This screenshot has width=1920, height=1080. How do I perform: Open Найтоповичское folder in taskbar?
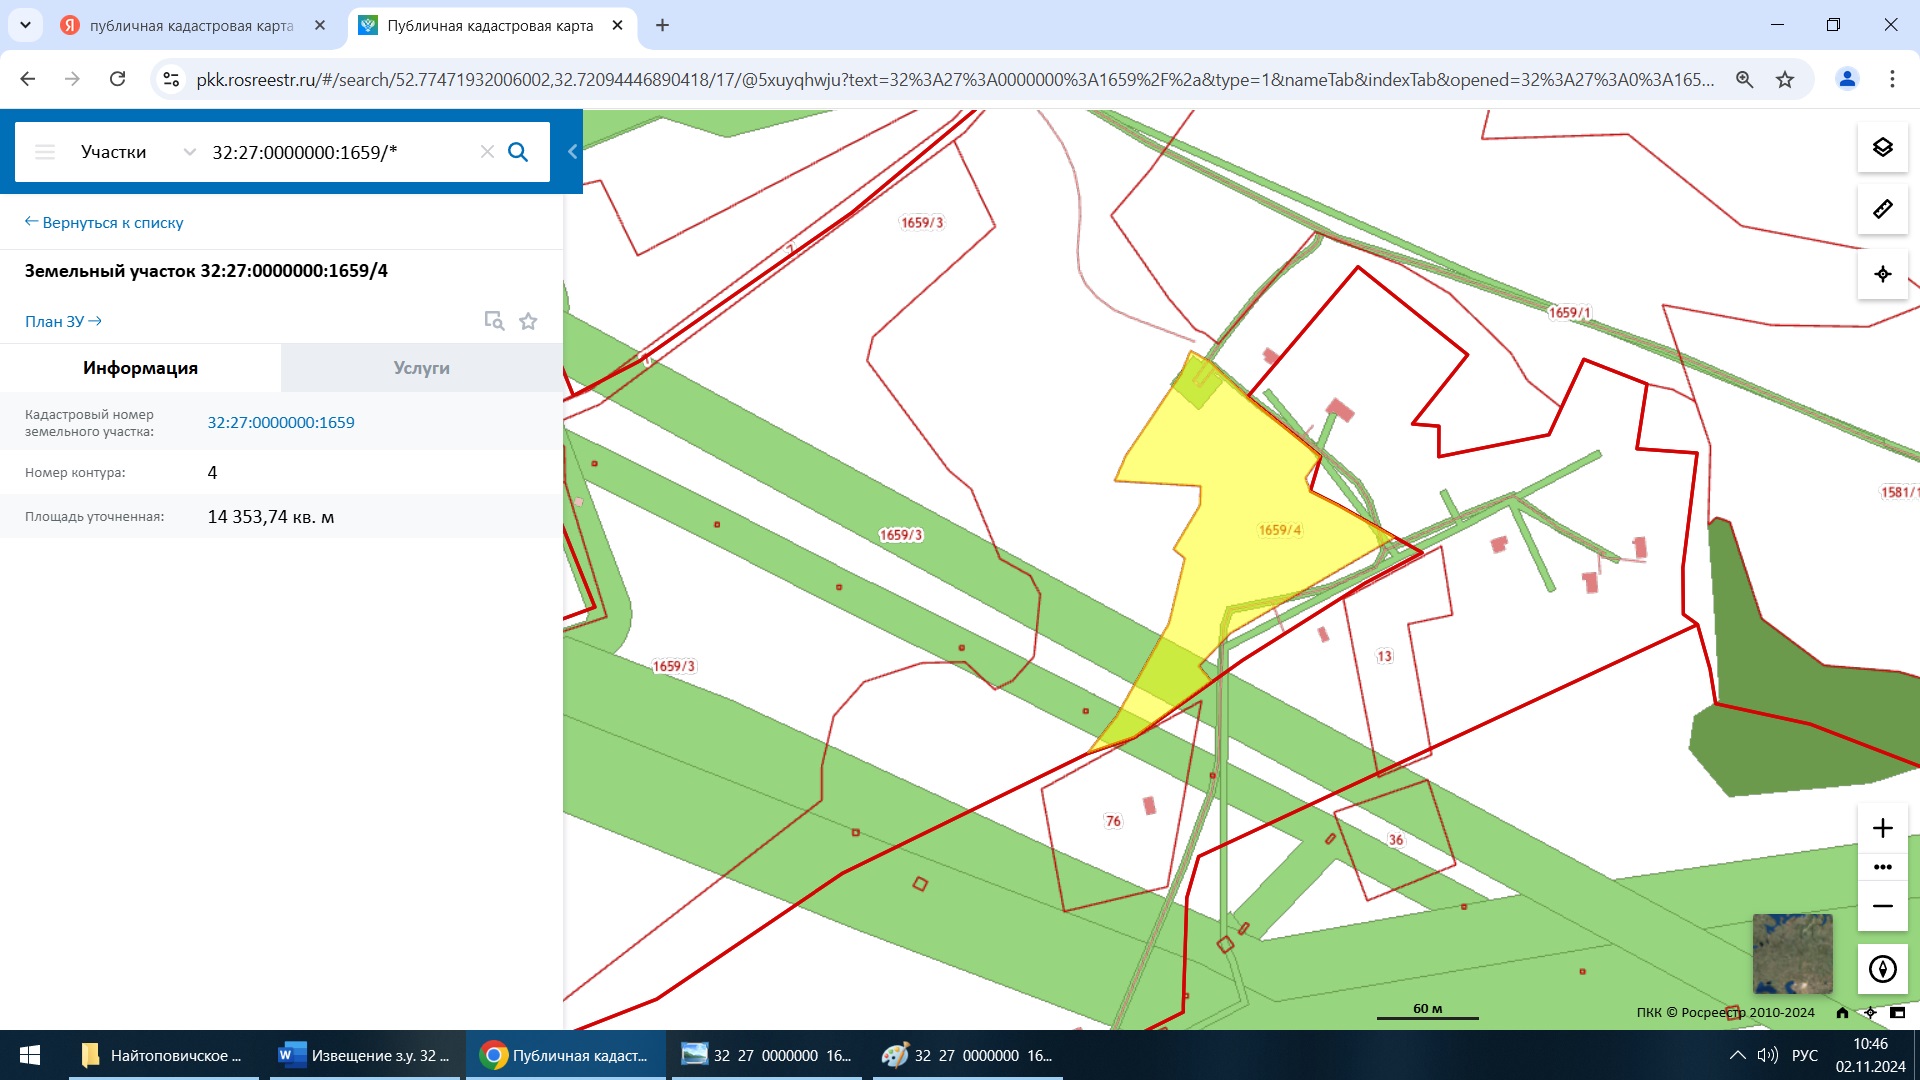(x=164, y=1055)
